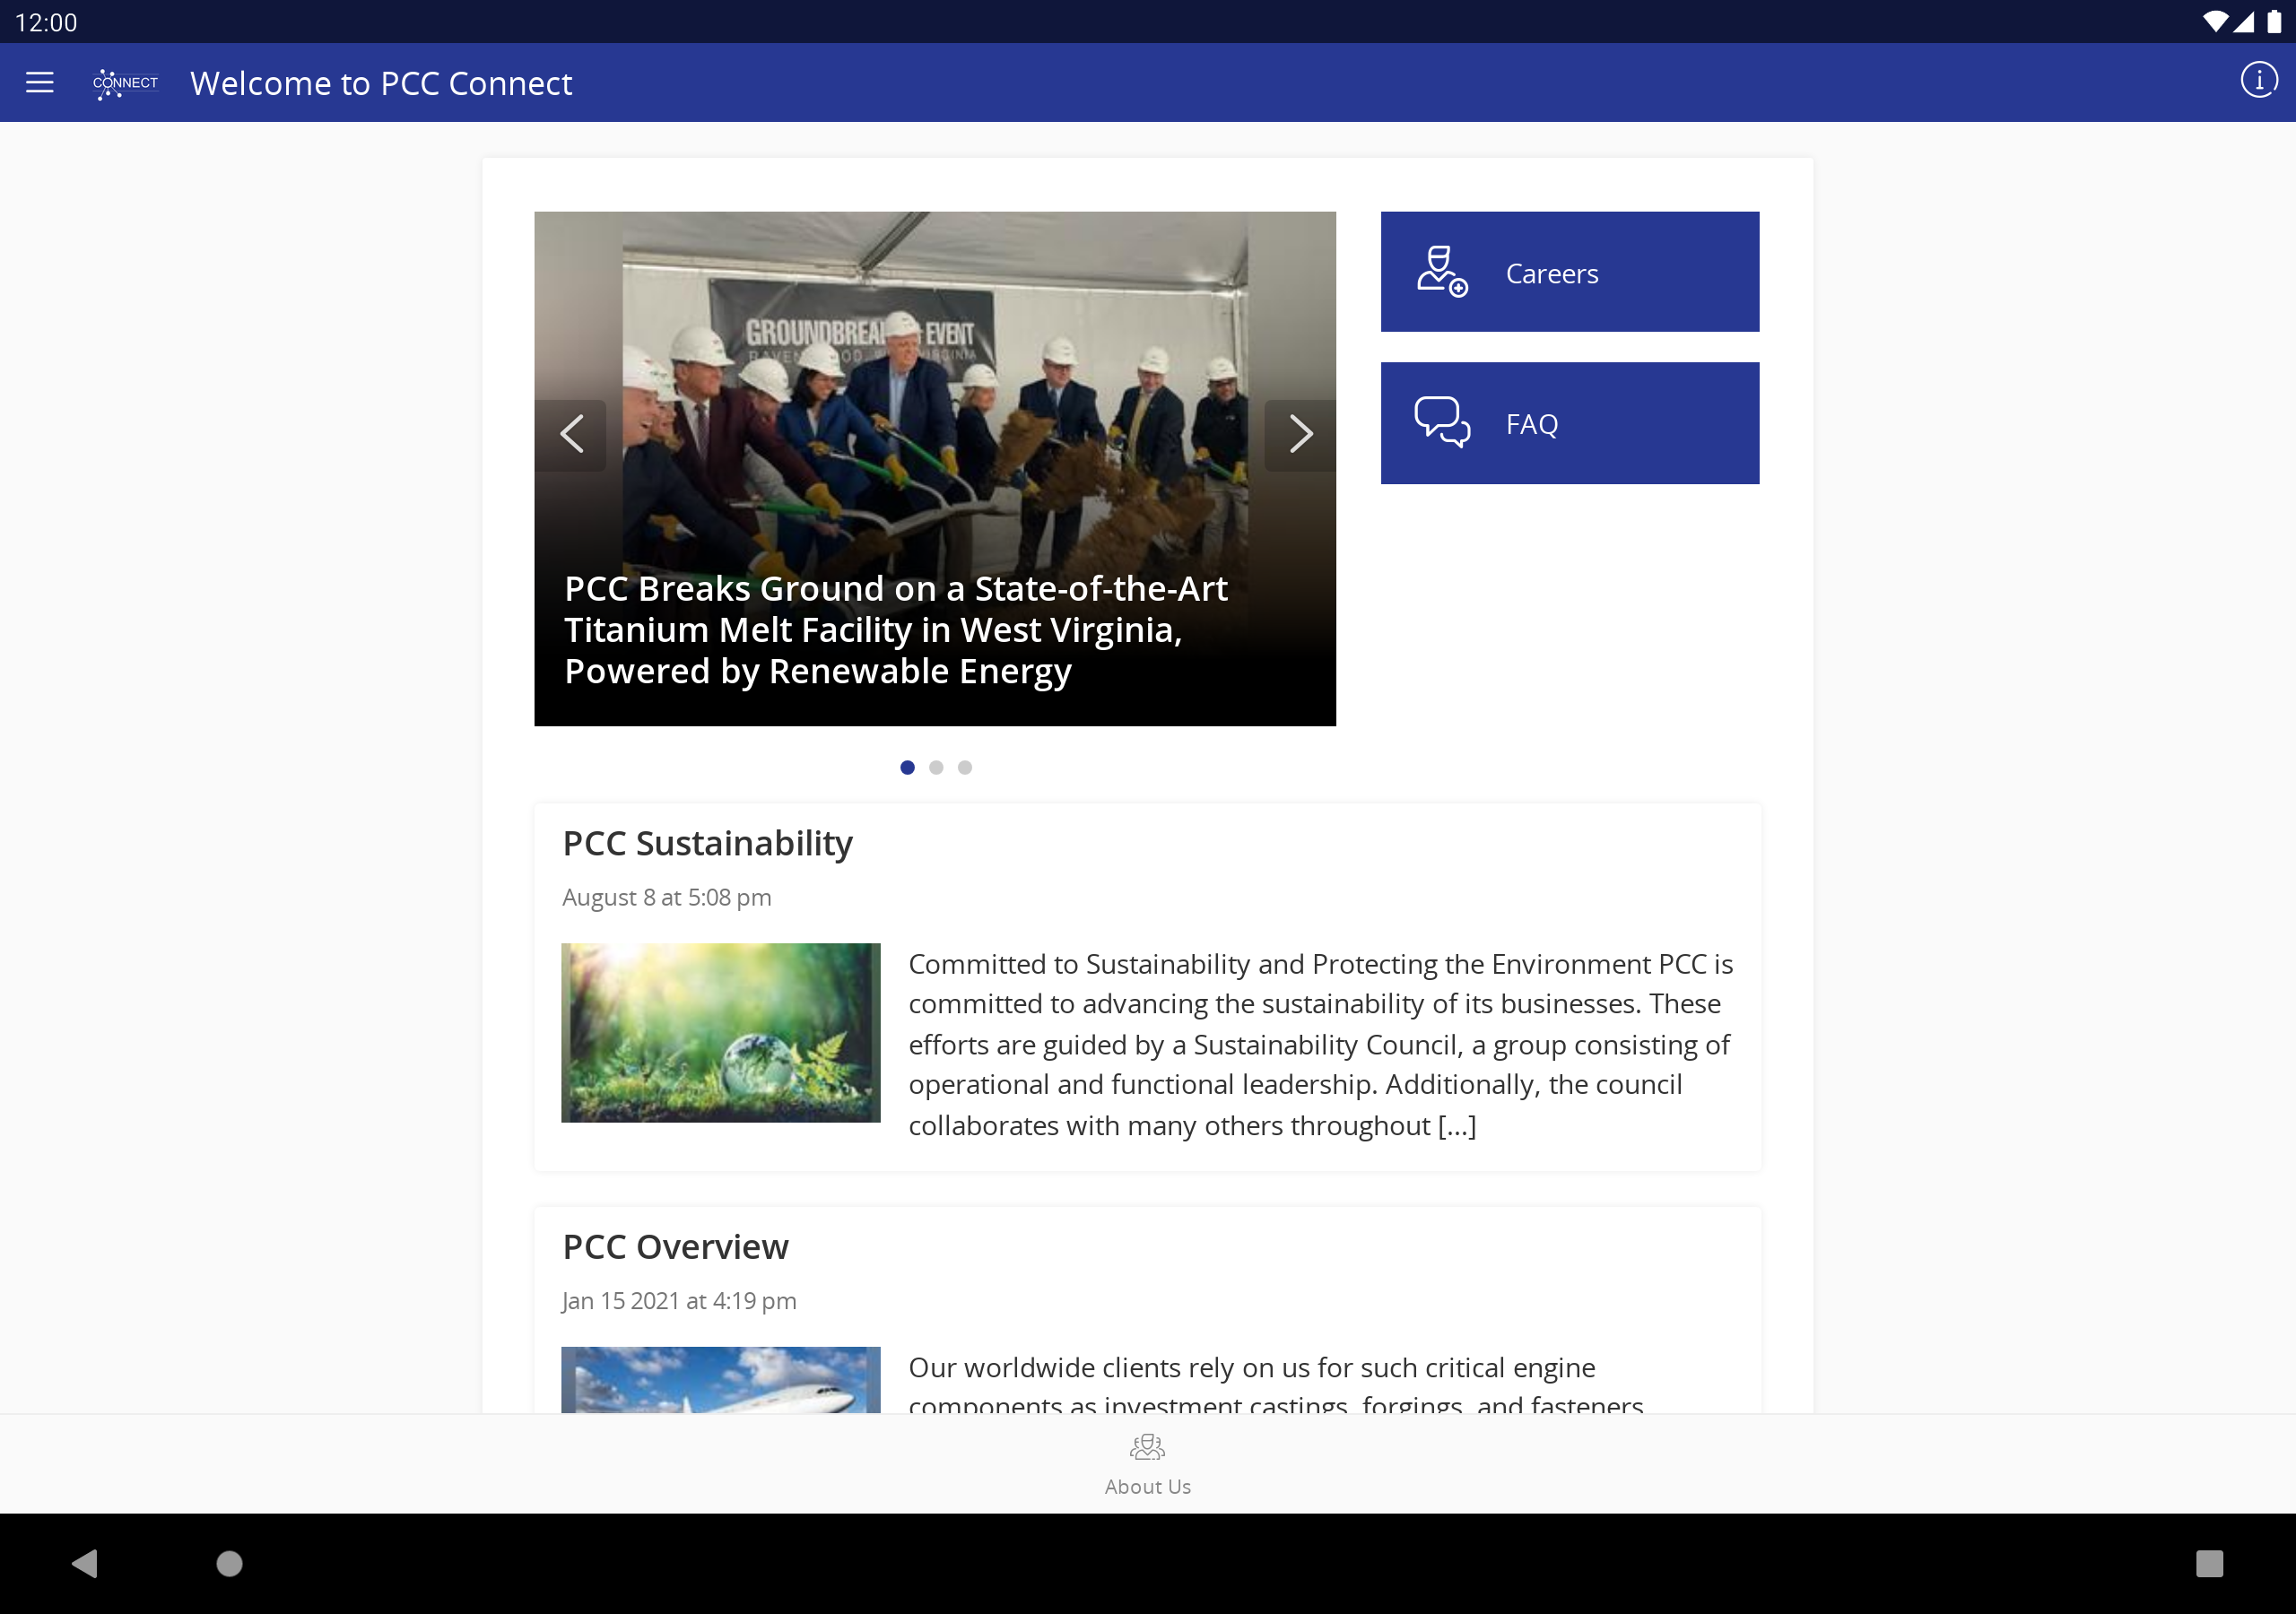Image resolution: width=2296 pixels, height=1614 pixels.
Task: Click the airplane thumbnail in PCC Overview
Action: 720,1379
